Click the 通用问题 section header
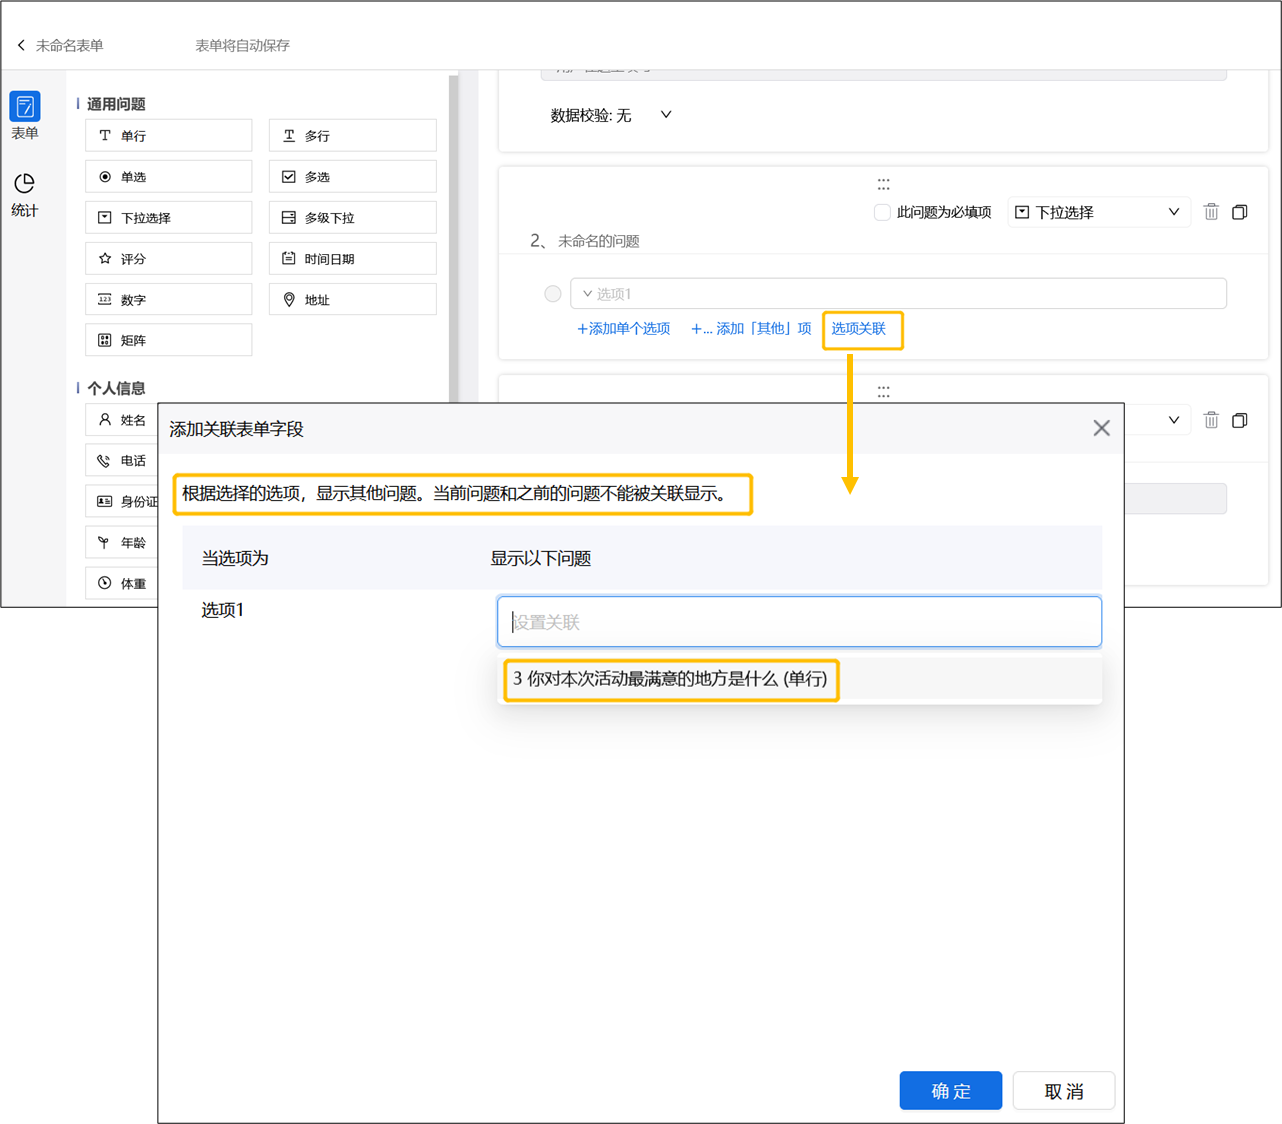This screenshot has height=1124, width=1282. coord(116,104)
